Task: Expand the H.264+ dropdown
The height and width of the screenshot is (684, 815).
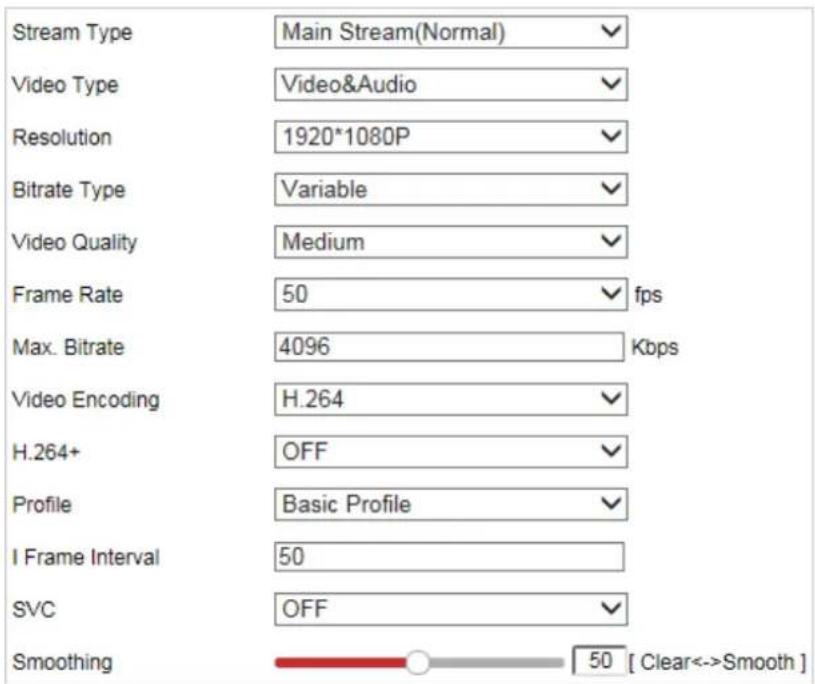Action: tap(451, 452)
